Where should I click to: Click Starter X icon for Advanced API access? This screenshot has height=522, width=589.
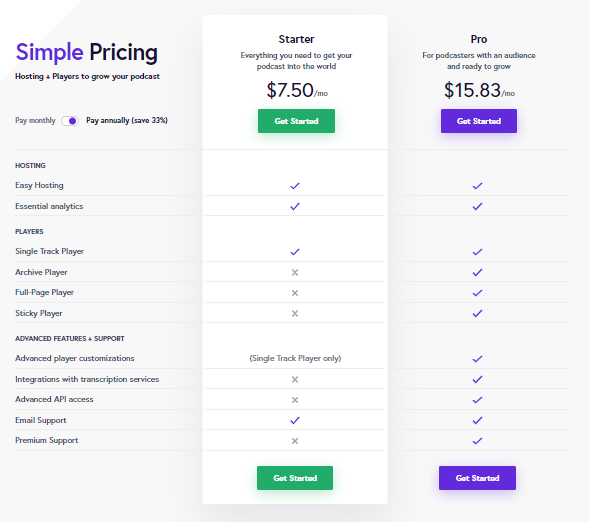(x=295, y=400)
